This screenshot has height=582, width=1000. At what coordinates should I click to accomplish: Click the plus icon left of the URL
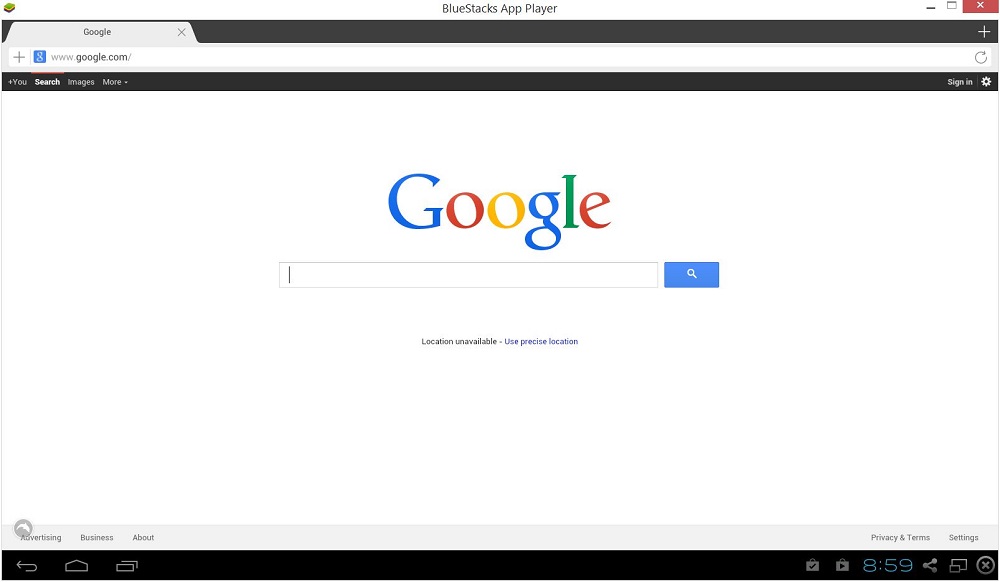click(x=19, y=57)
